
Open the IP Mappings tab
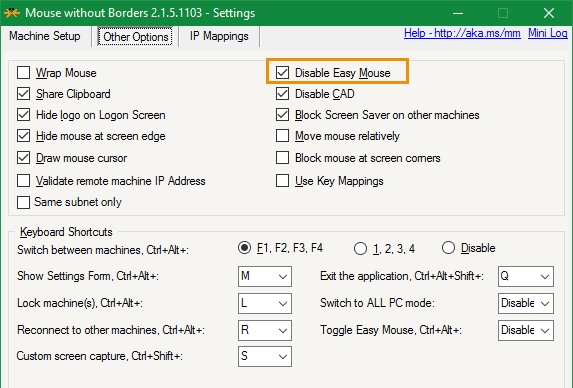coord(219,36)
